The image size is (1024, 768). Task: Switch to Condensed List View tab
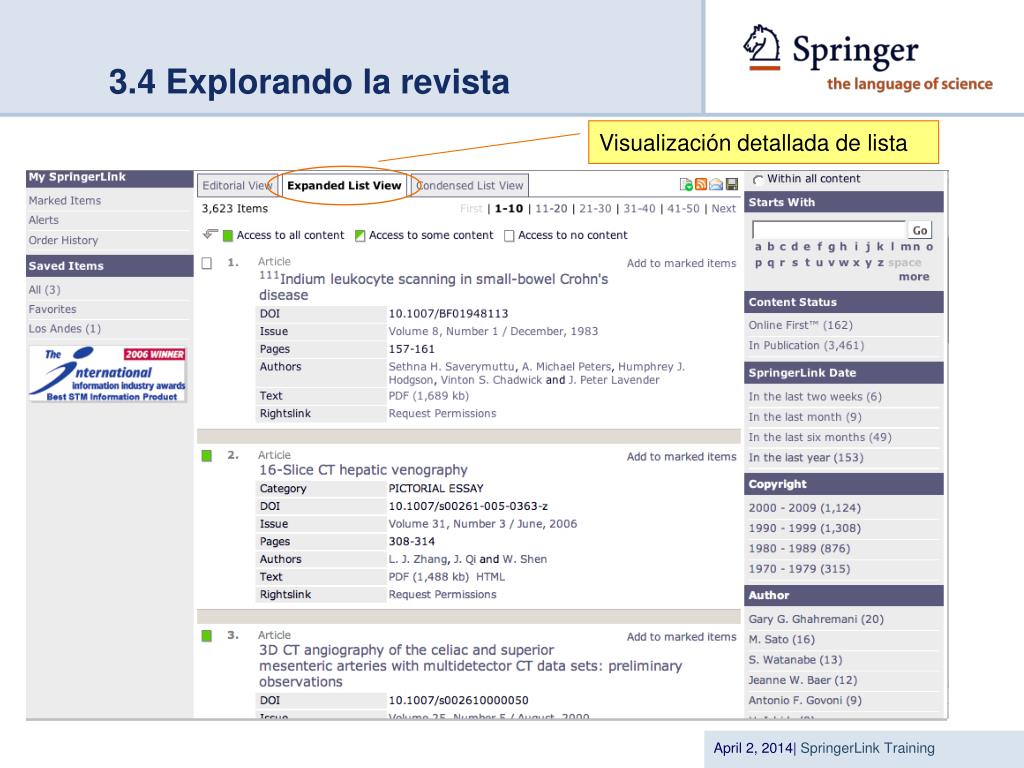470,185
